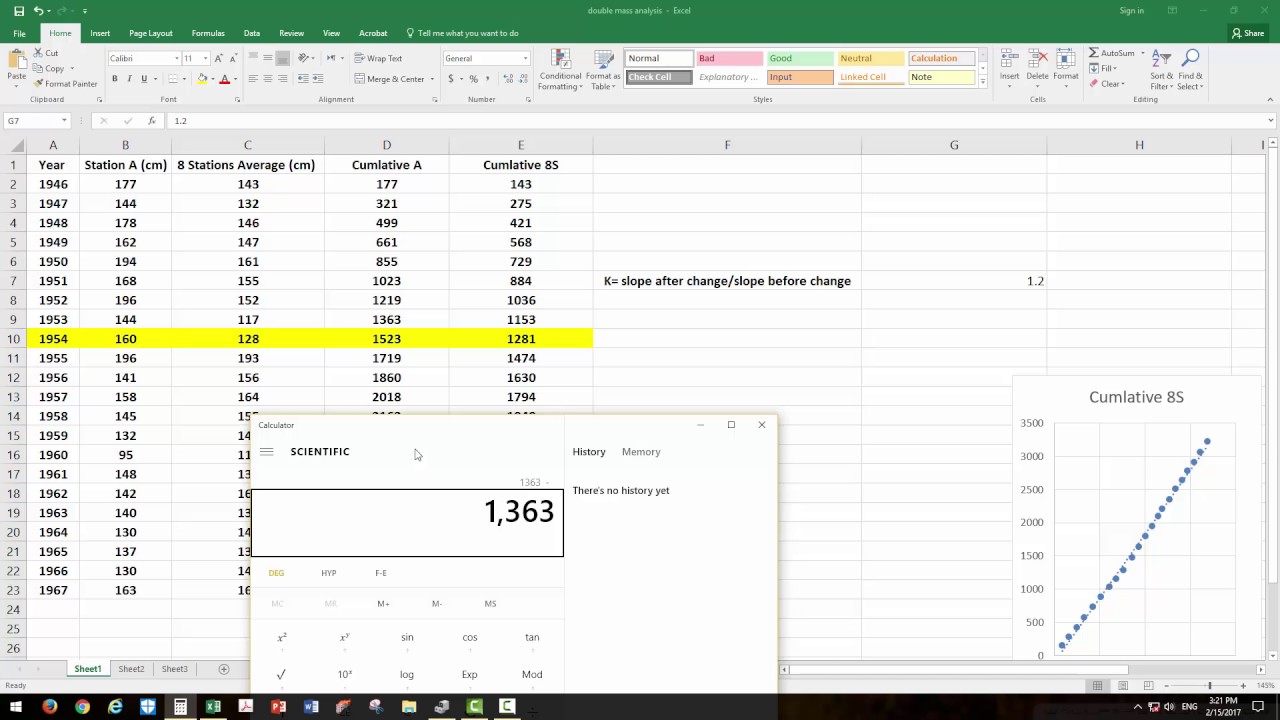Screen dimensions: 1280x720
Task: Switch to the Page Layout tab
Action: [x=151, y=33]
